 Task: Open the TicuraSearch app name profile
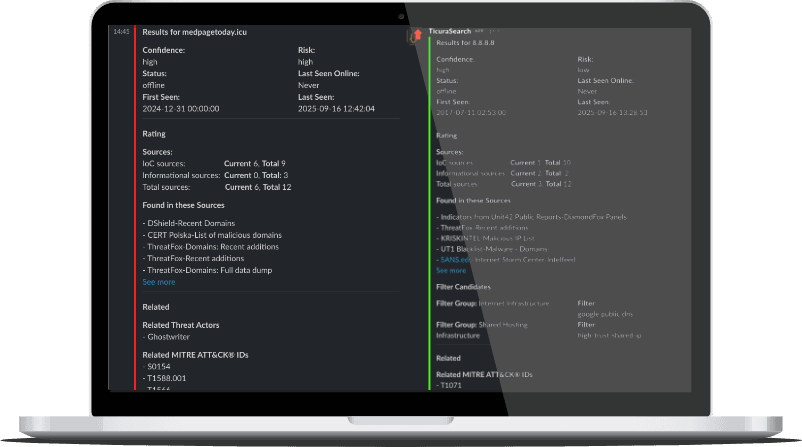point(450,32)
